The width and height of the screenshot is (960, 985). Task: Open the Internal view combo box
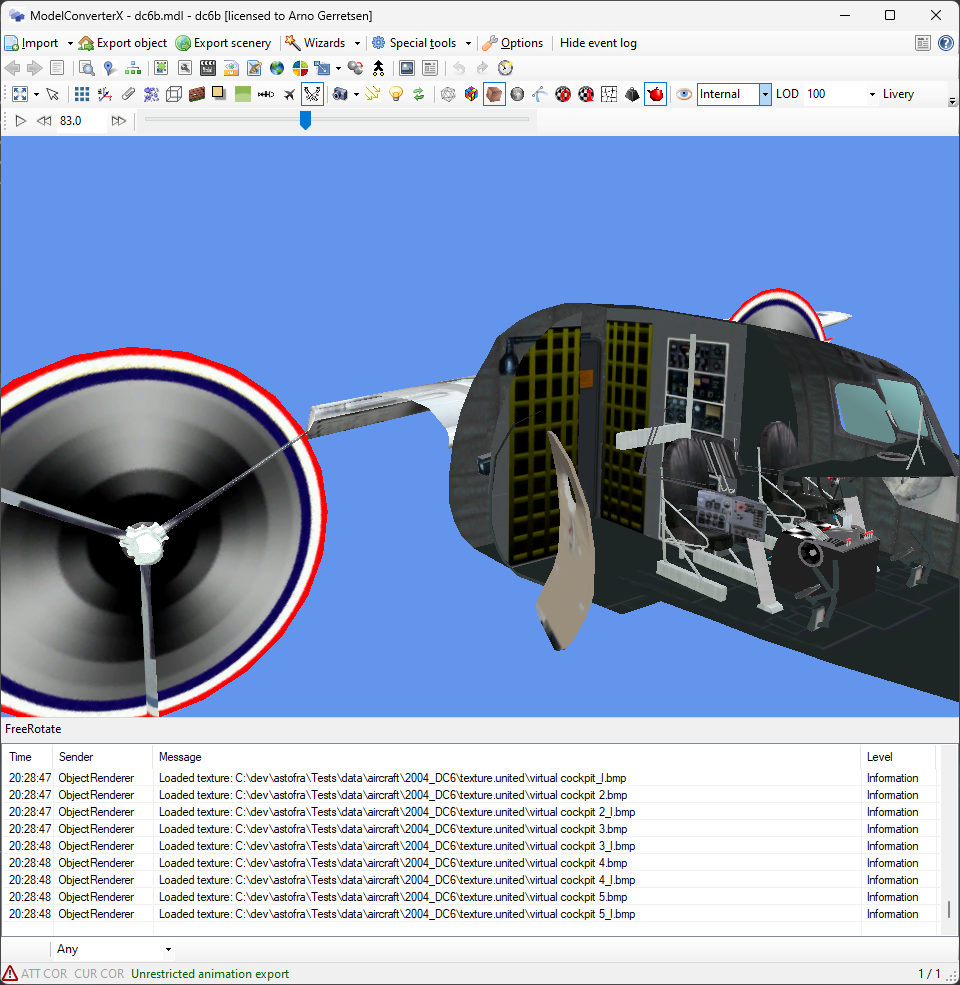point(764,94)
